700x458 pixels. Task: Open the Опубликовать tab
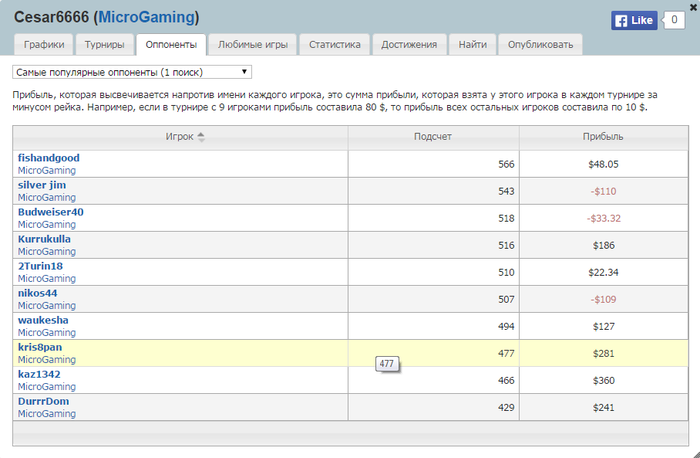(x=540, y=45)
